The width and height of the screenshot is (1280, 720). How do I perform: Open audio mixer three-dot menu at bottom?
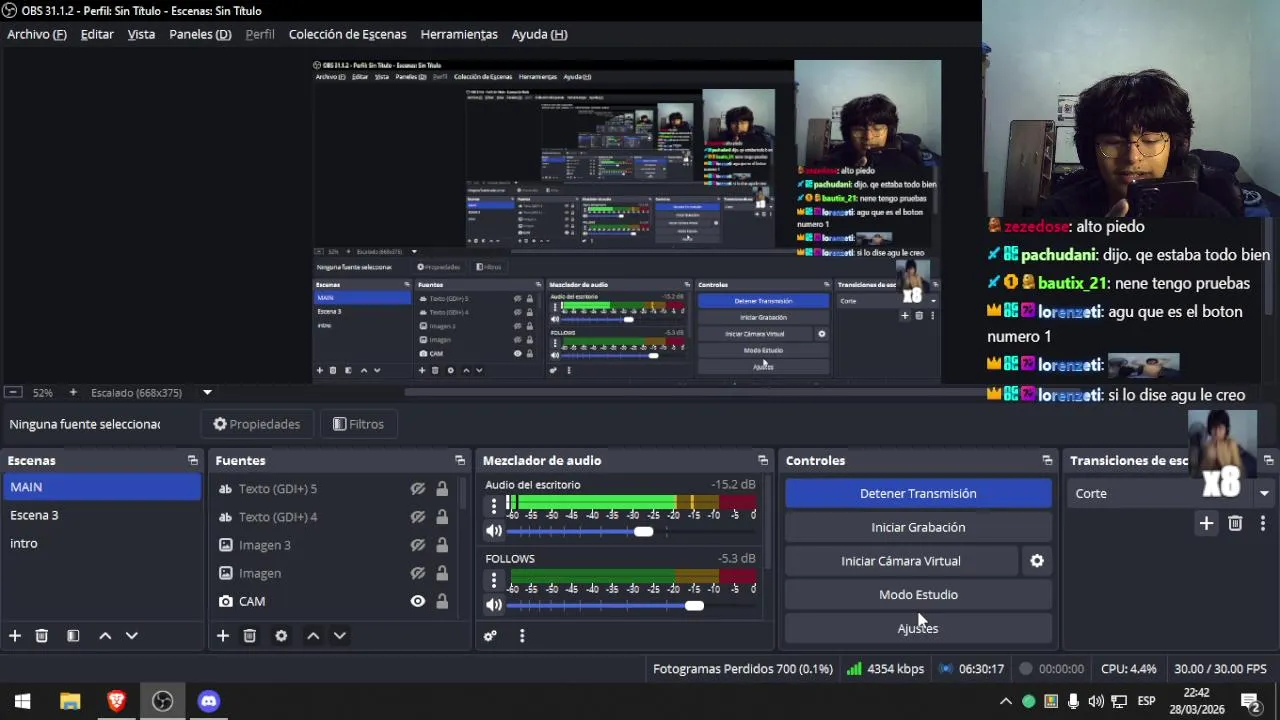(521, 636)
